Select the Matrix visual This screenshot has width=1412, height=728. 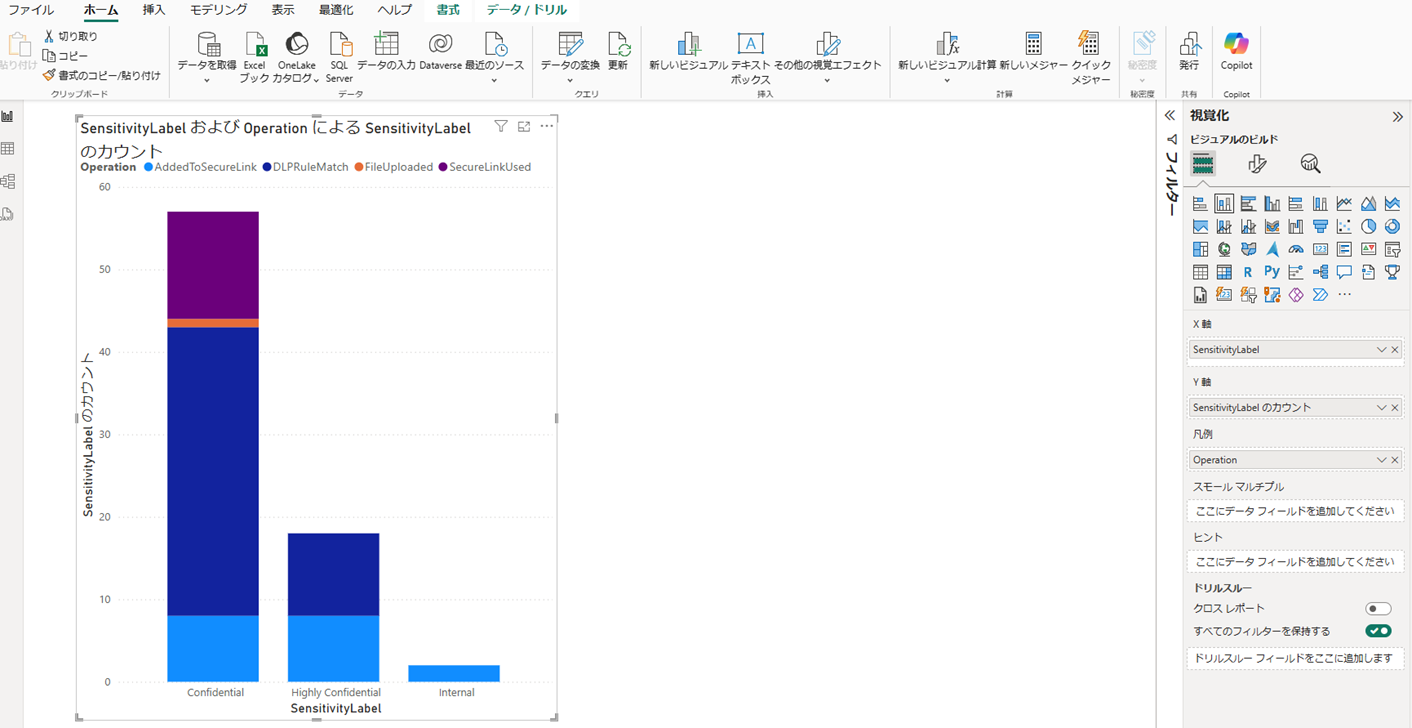pyautogui.click(x=1224, y=272)
